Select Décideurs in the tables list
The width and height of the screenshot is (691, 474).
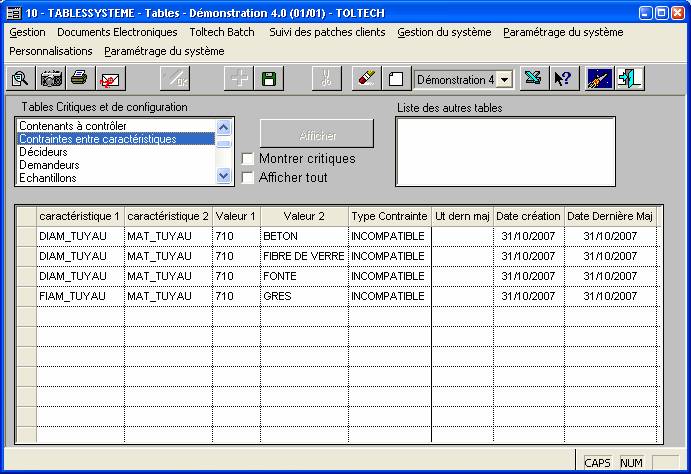(x=116, y=152)
